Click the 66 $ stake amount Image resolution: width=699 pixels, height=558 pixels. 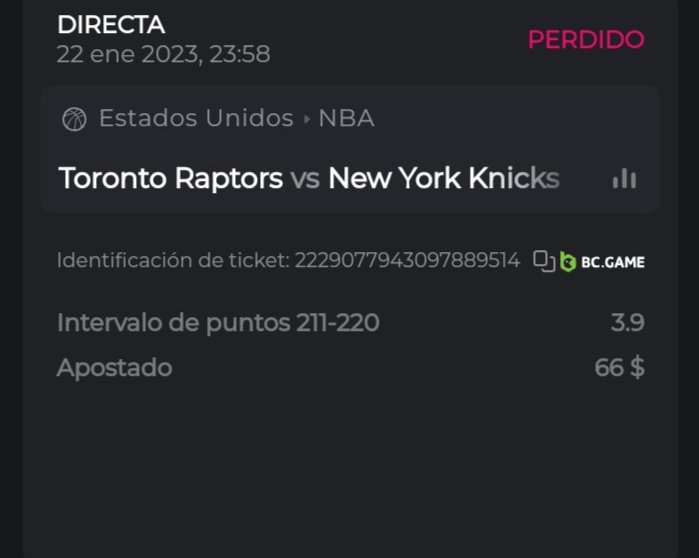coord(619,368)
